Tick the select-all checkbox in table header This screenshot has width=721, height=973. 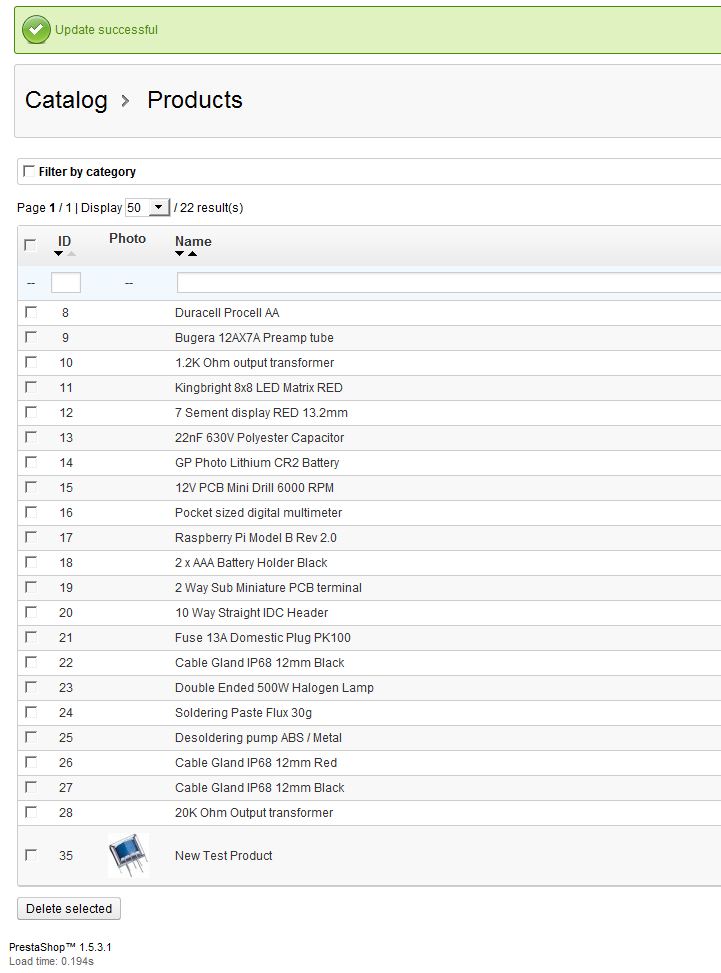pyautogui.click(x=30, y=244)
